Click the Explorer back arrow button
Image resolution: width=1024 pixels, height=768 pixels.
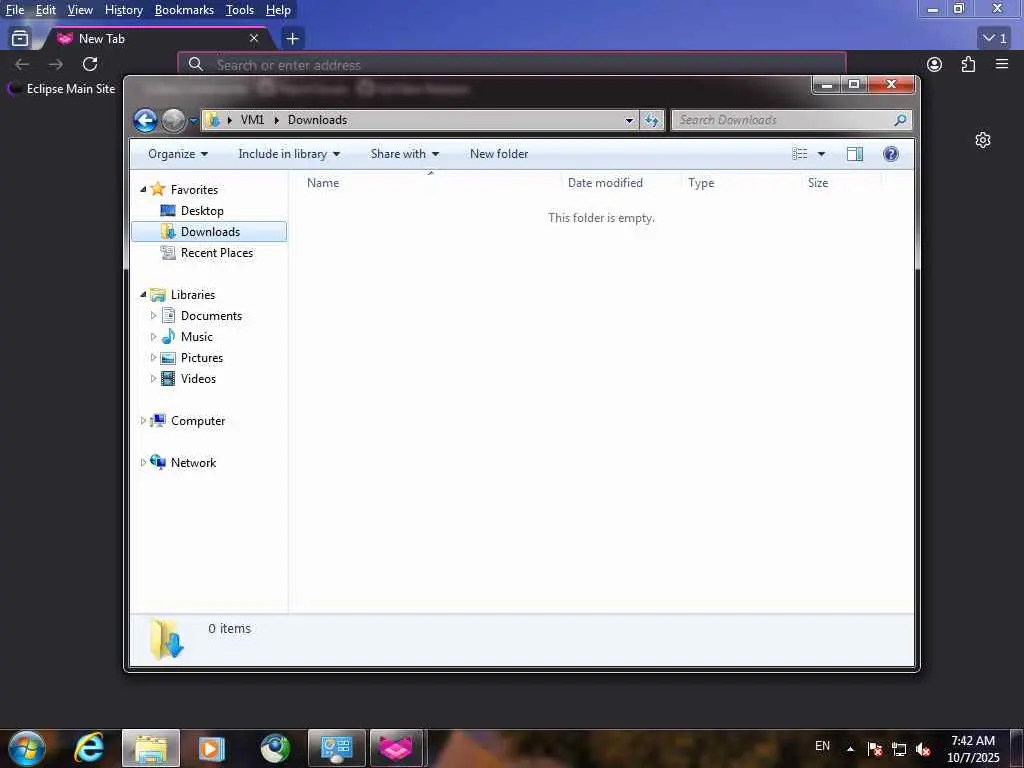145,120
